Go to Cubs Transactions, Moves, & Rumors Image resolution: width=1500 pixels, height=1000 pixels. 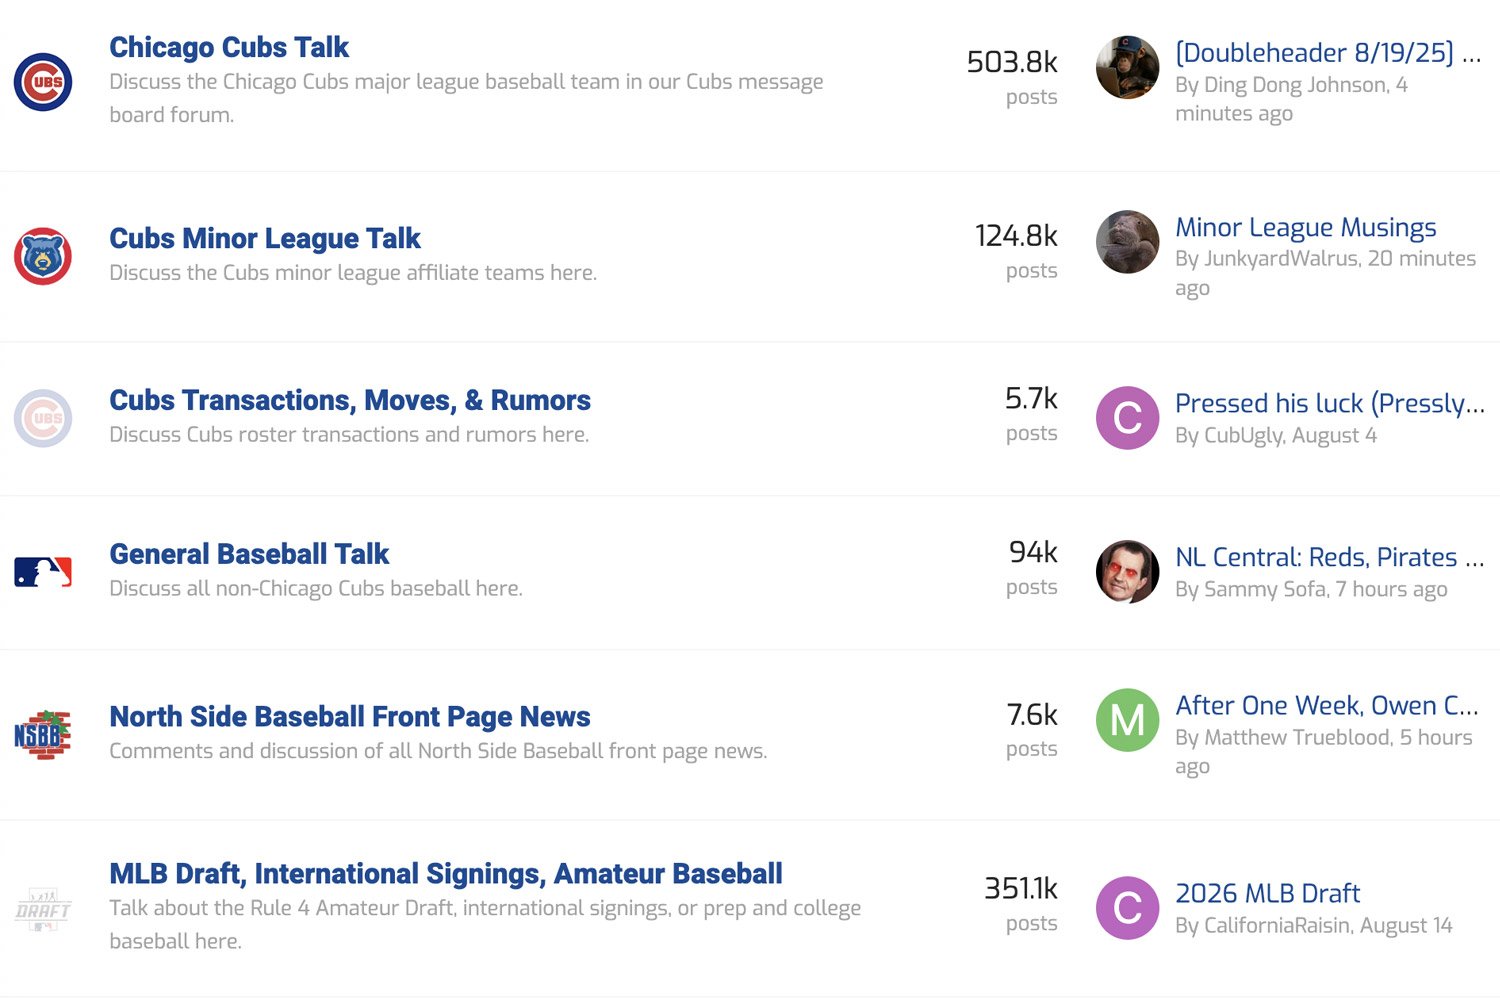[x=350, y=400]
